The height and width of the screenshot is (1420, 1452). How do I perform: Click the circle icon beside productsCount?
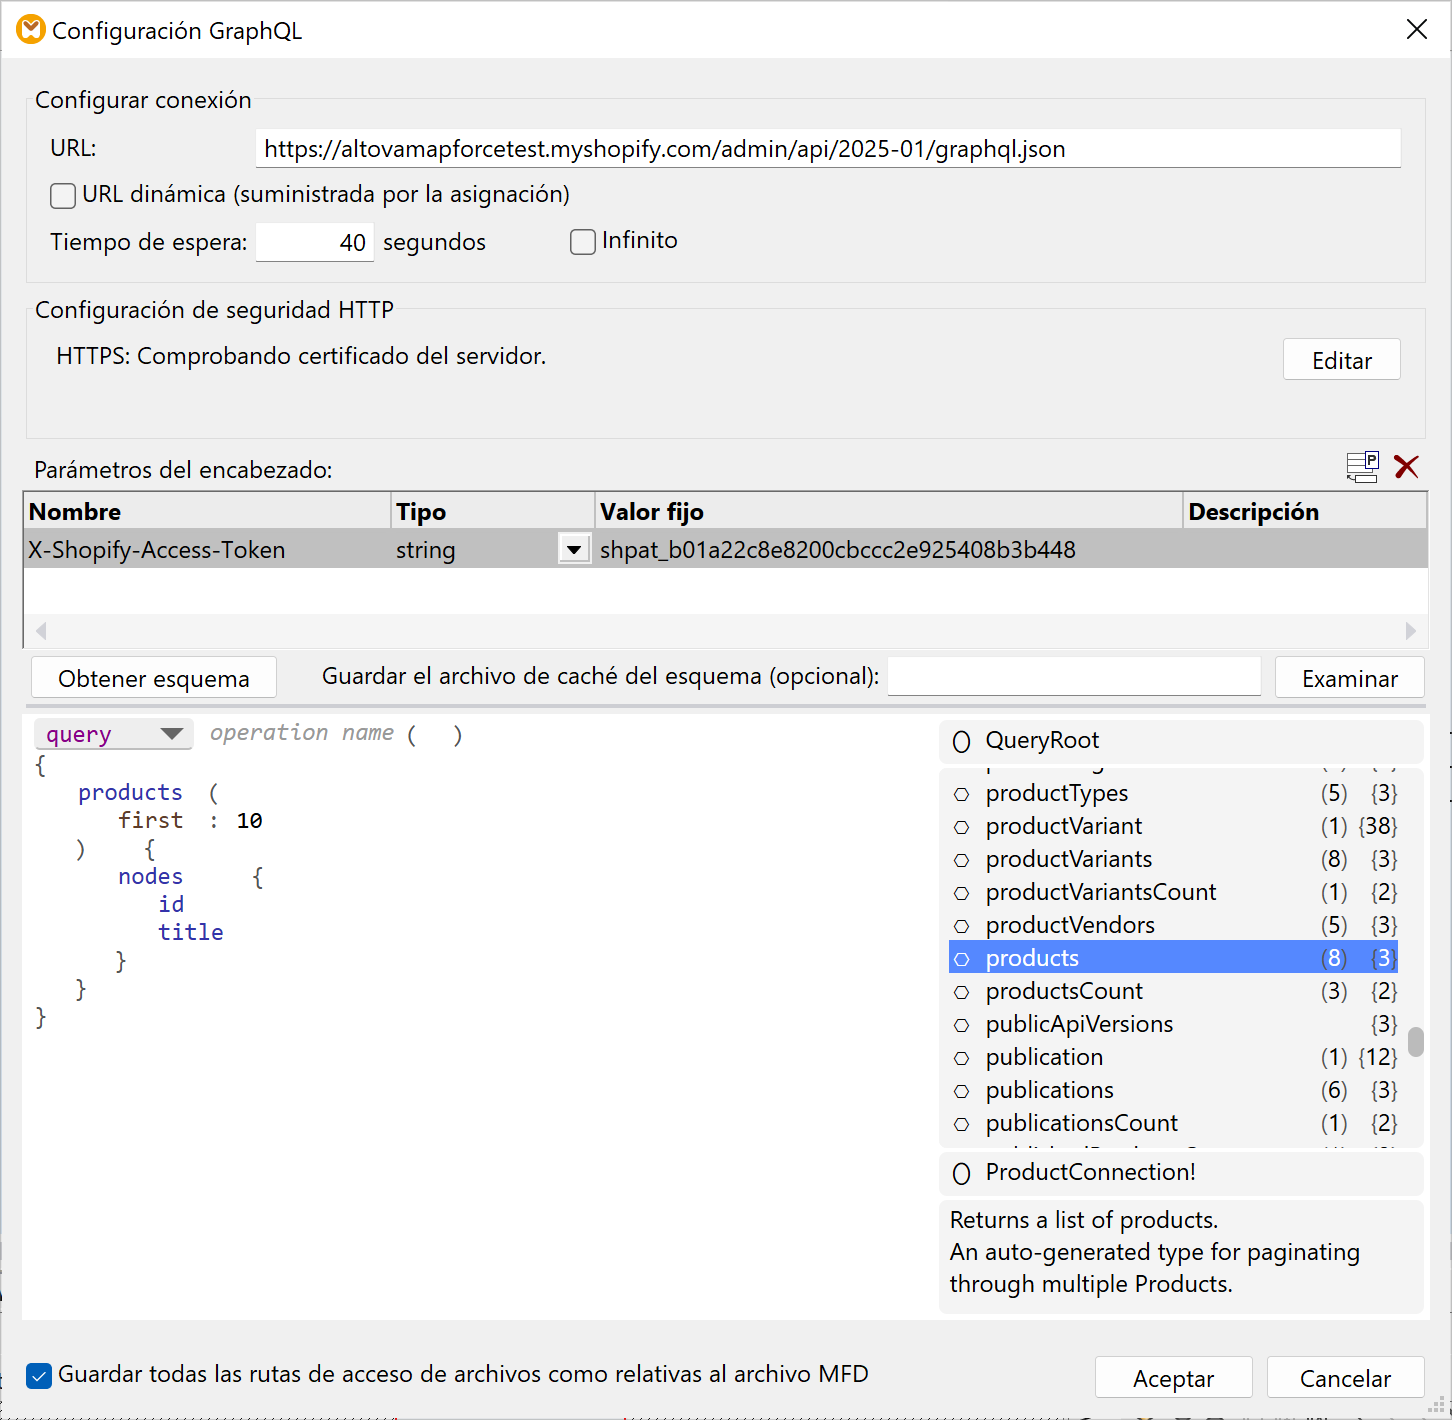tap(961, 992)
